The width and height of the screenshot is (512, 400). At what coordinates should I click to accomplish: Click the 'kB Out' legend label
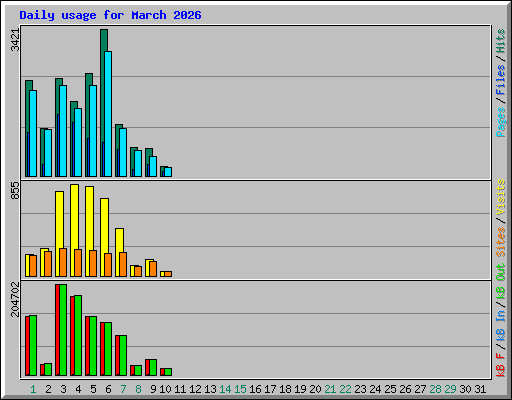(501, 281)
